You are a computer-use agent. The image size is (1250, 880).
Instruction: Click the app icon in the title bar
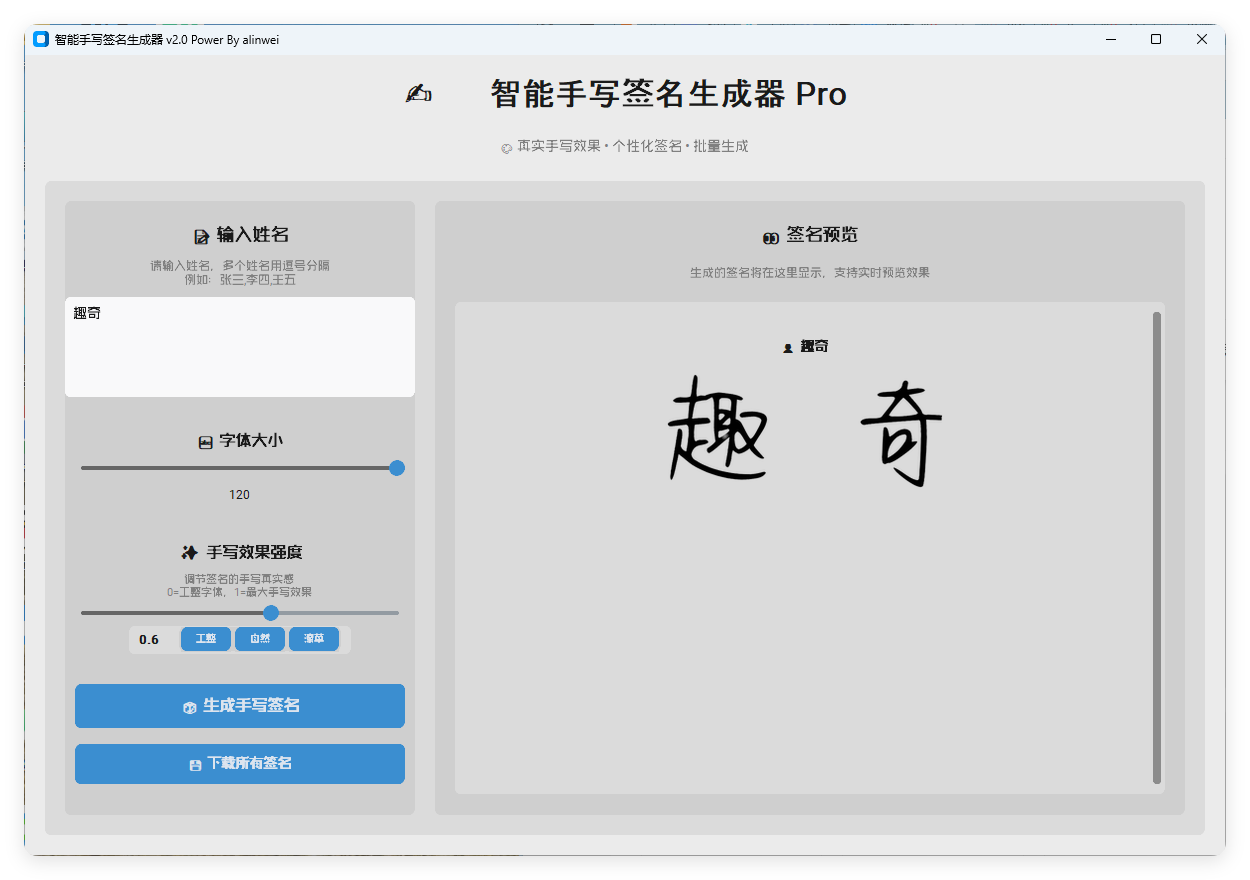(x=39, y=39)
